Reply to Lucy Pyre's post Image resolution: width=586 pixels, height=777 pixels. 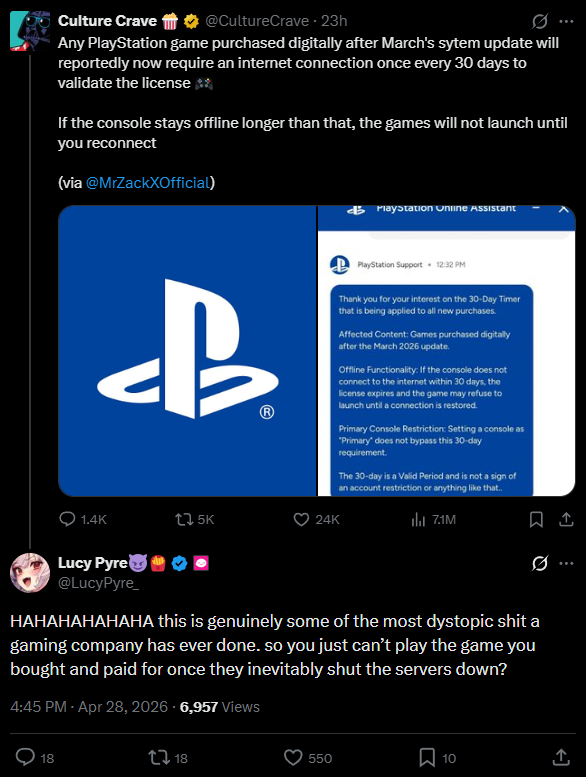pos(25,757)
